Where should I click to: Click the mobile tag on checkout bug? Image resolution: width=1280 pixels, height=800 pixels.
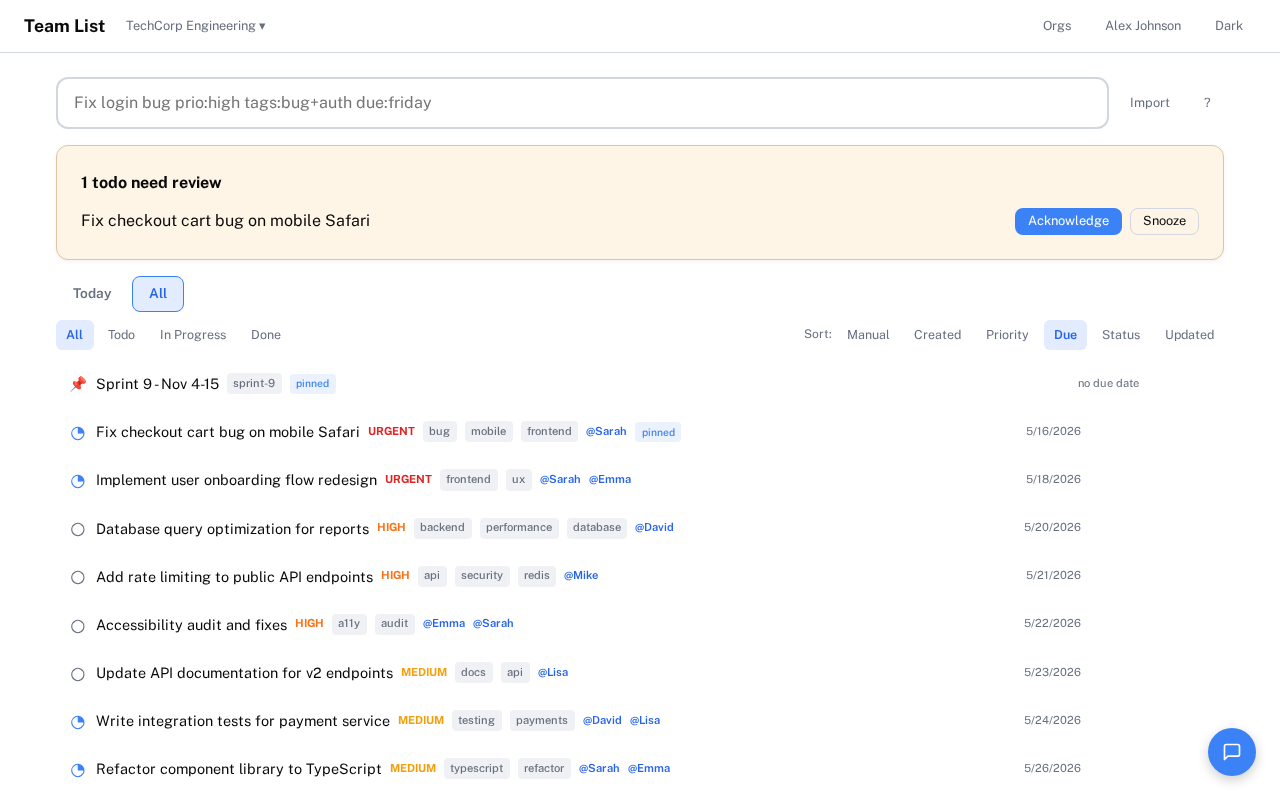(489, 432)
